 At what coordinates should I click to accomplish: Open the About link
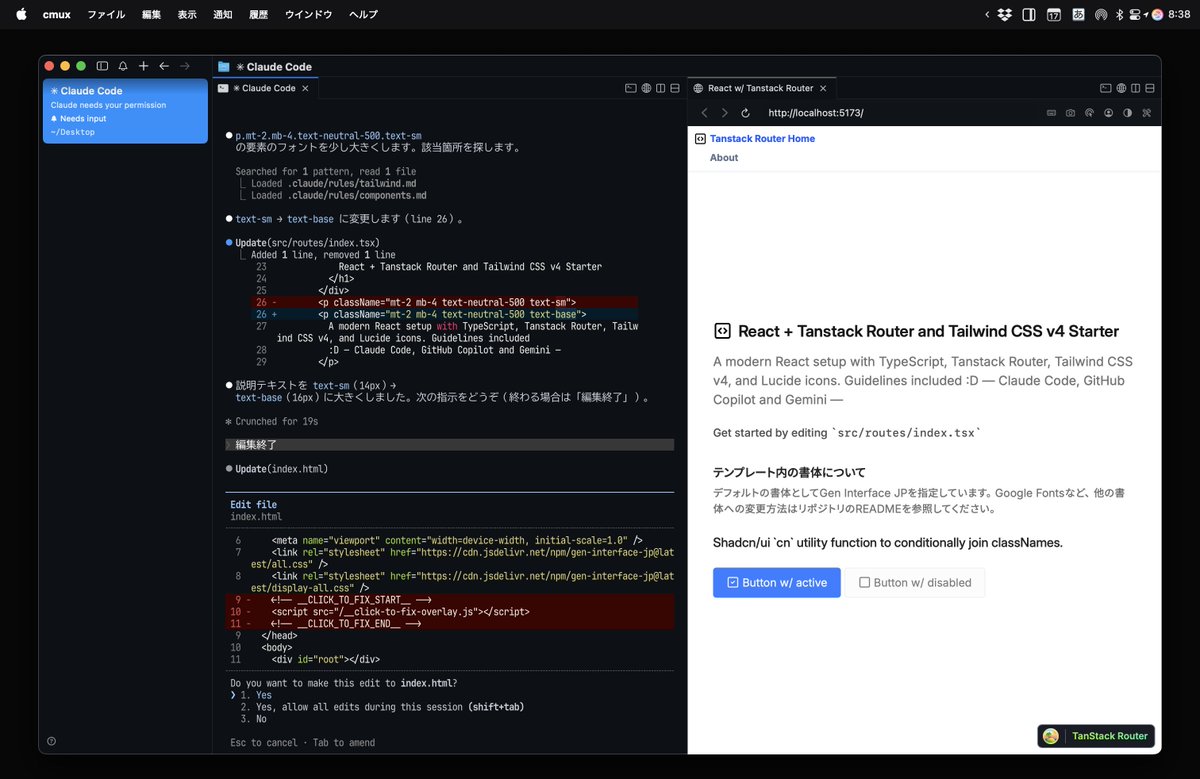click(x=724, y=158)
